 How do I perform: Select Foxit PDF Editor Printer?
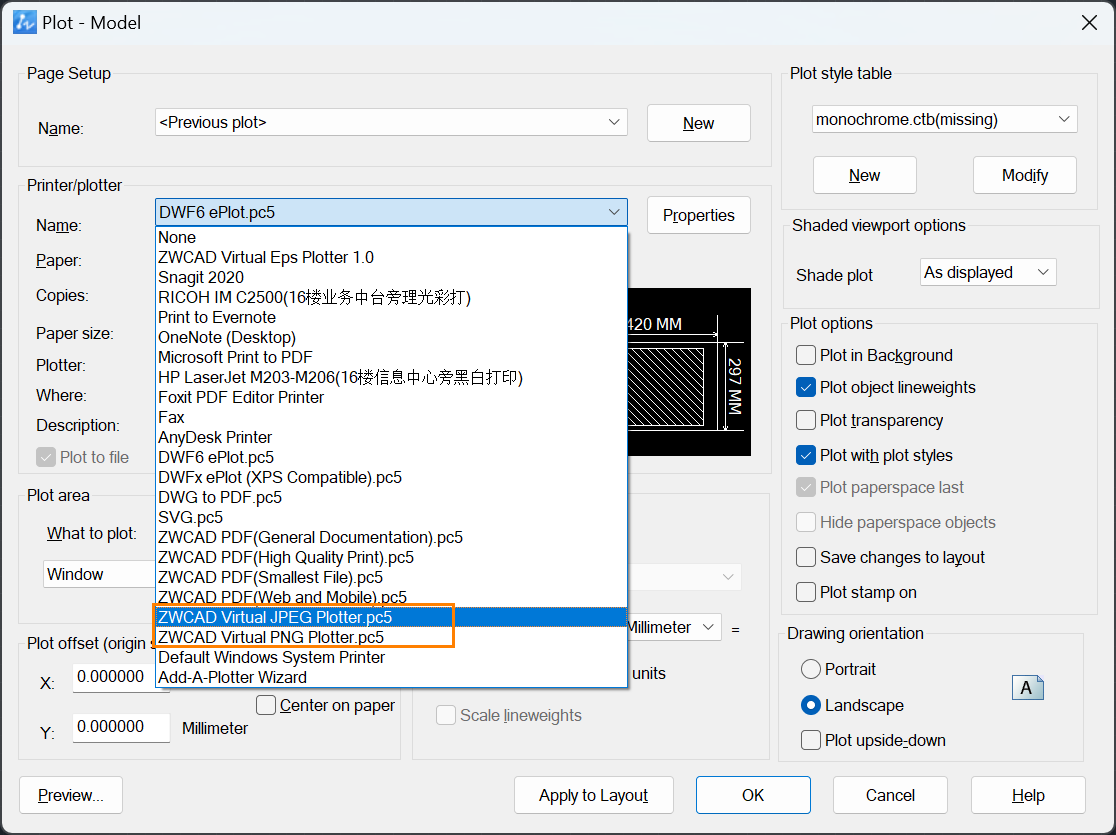pyautogui.click(x=391, y=397)
